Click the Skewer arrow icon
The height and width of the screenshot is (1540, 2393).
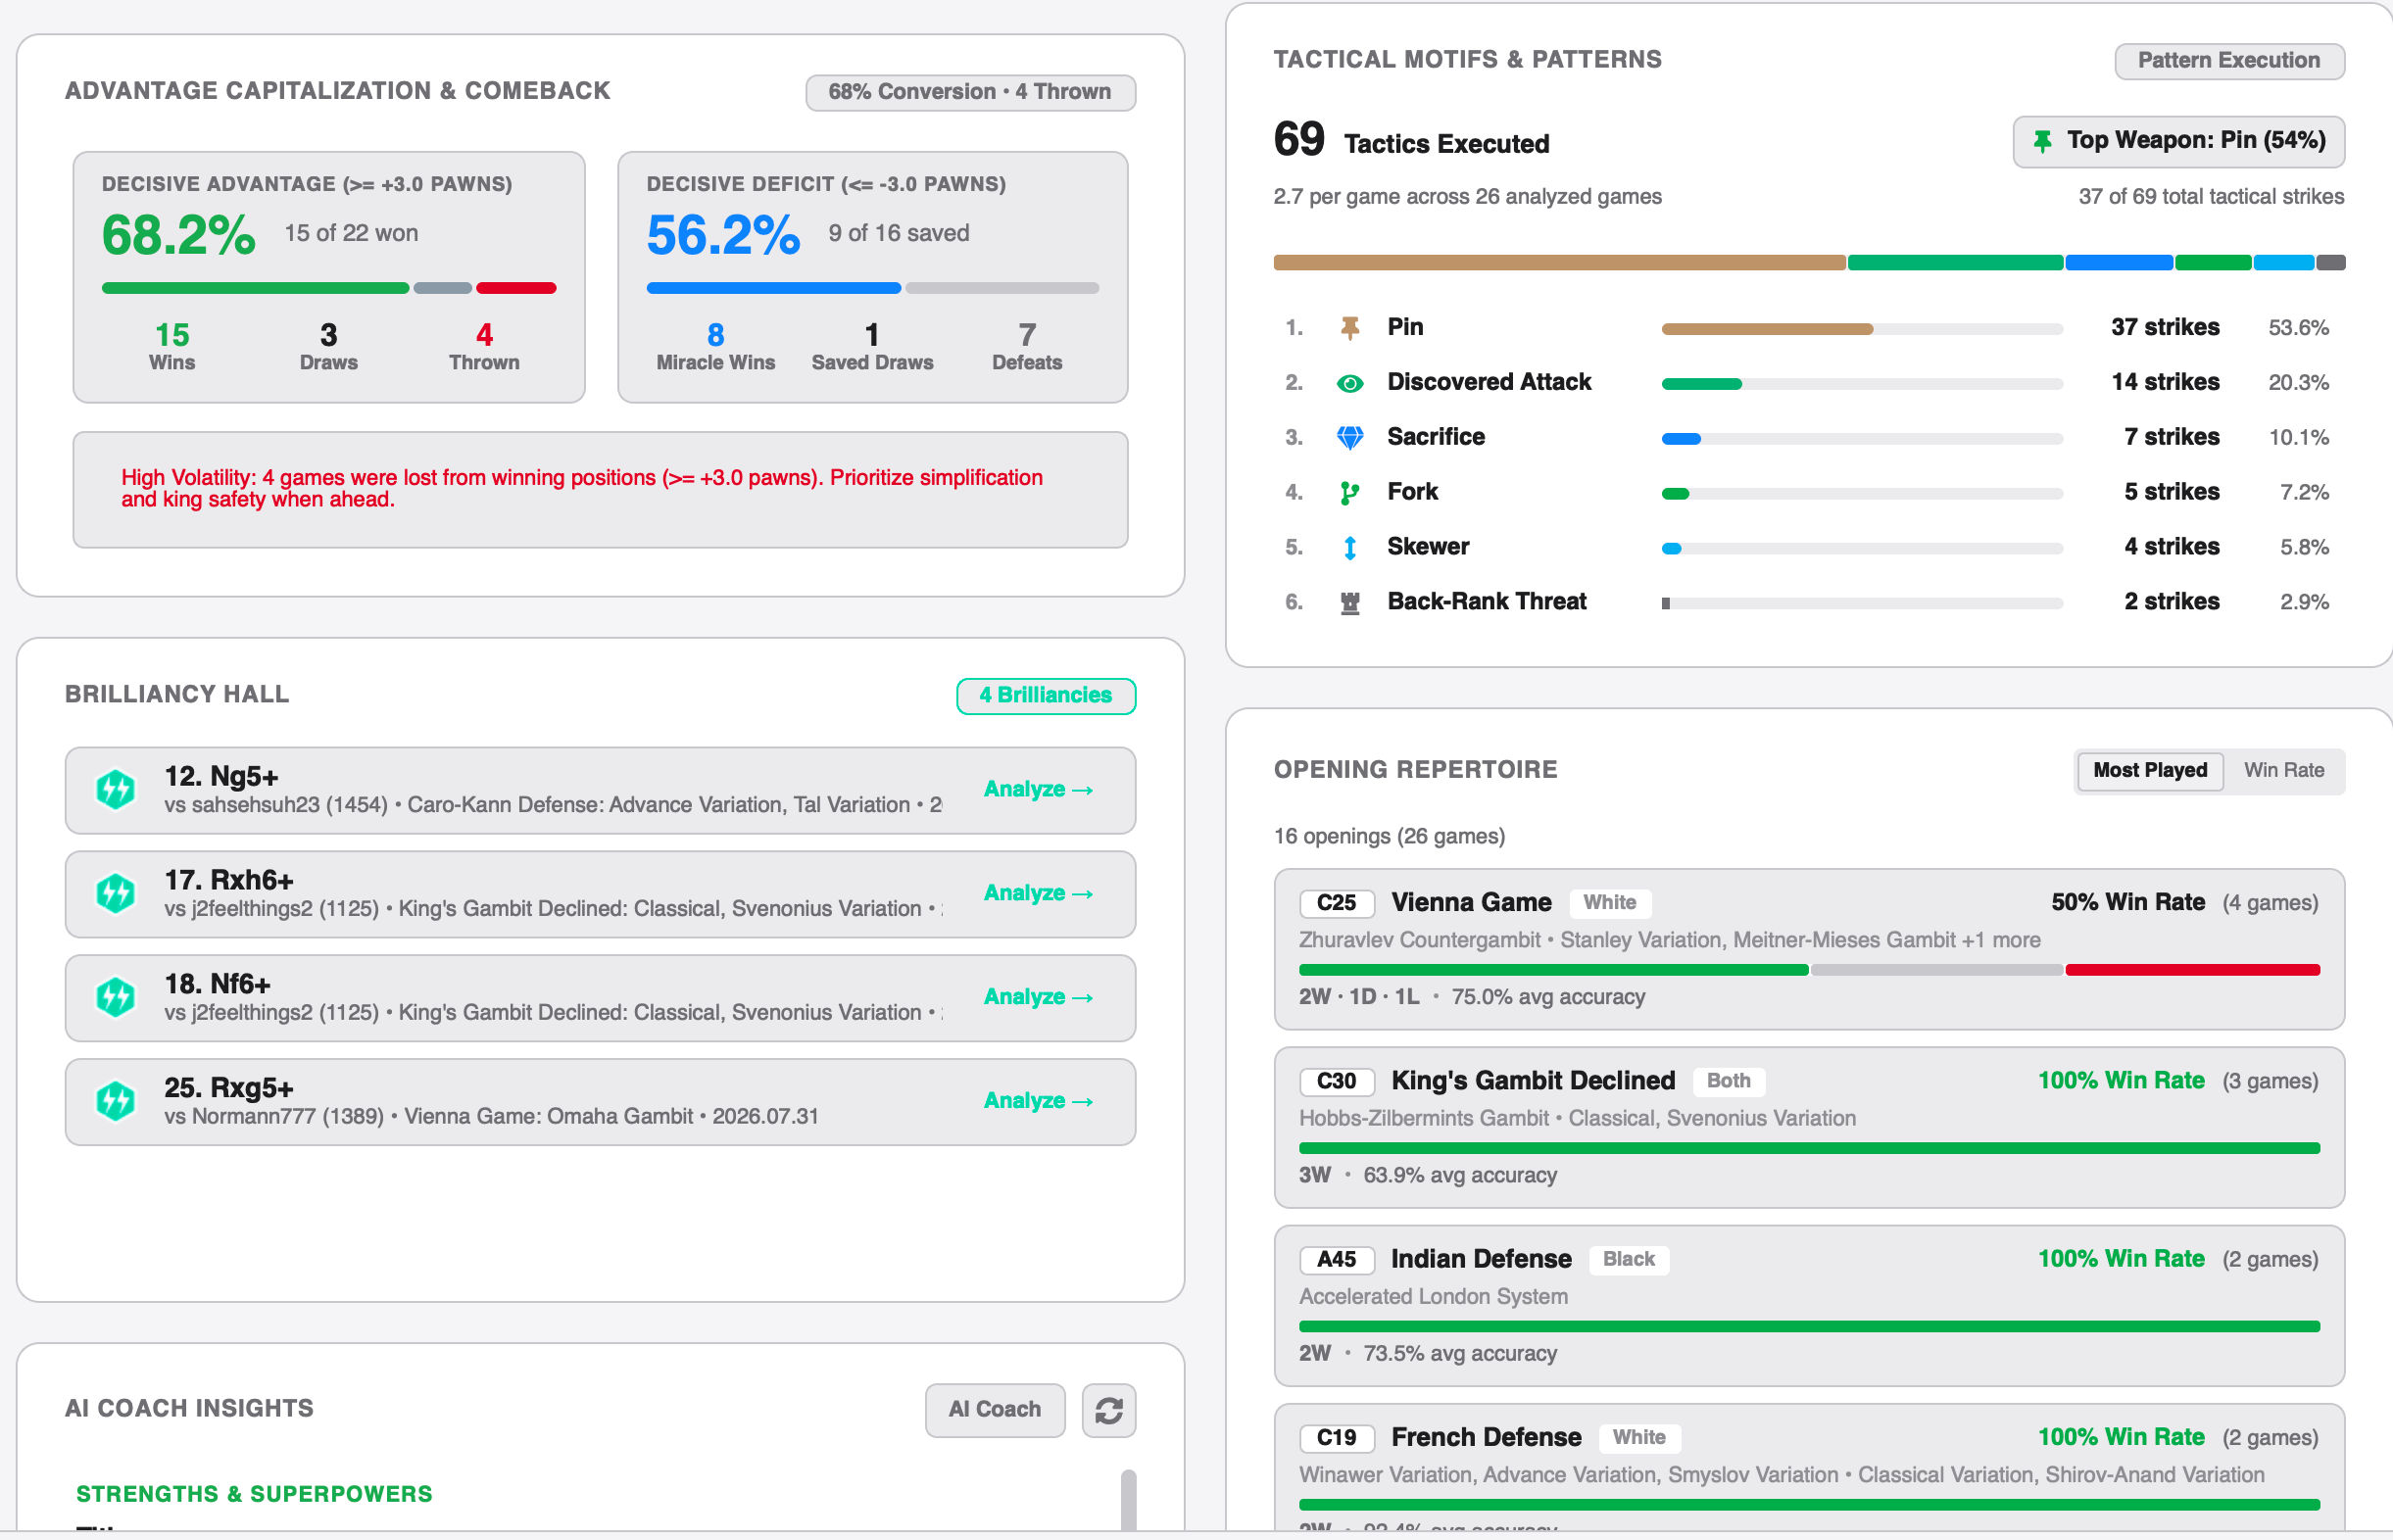(1350, 548)
